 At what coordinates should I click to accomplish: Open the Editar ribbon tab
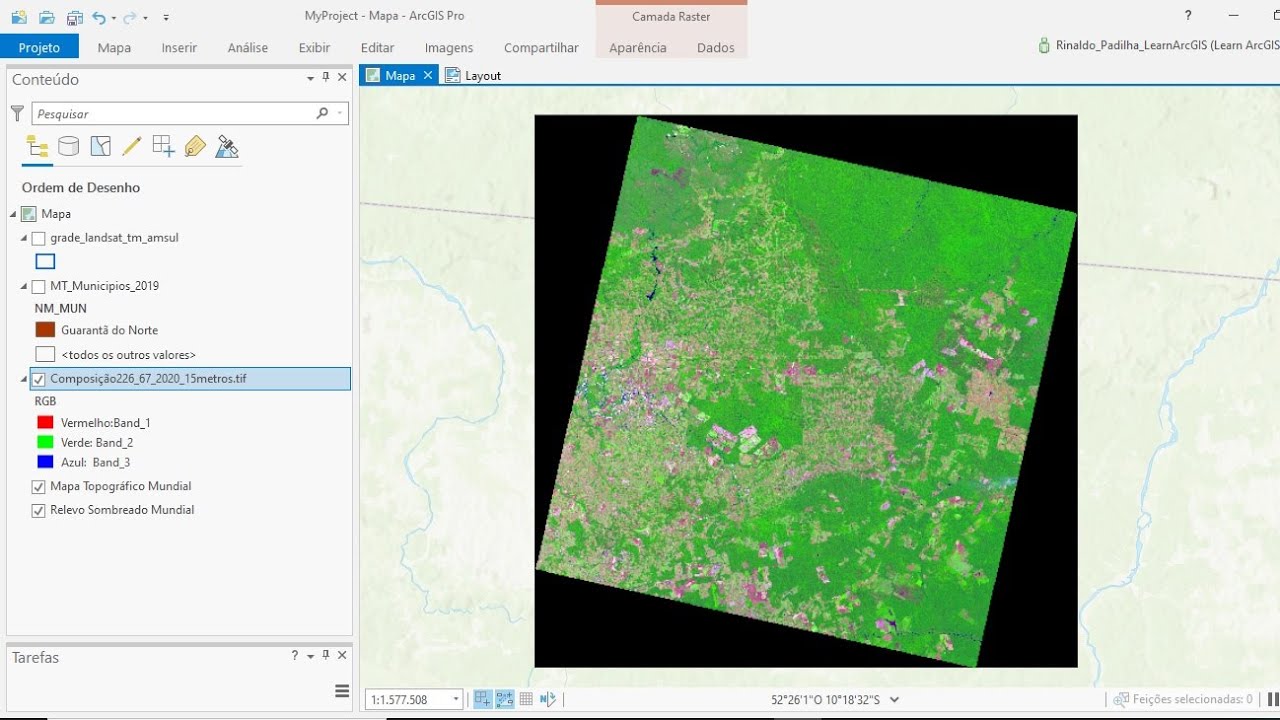(377, 47)
